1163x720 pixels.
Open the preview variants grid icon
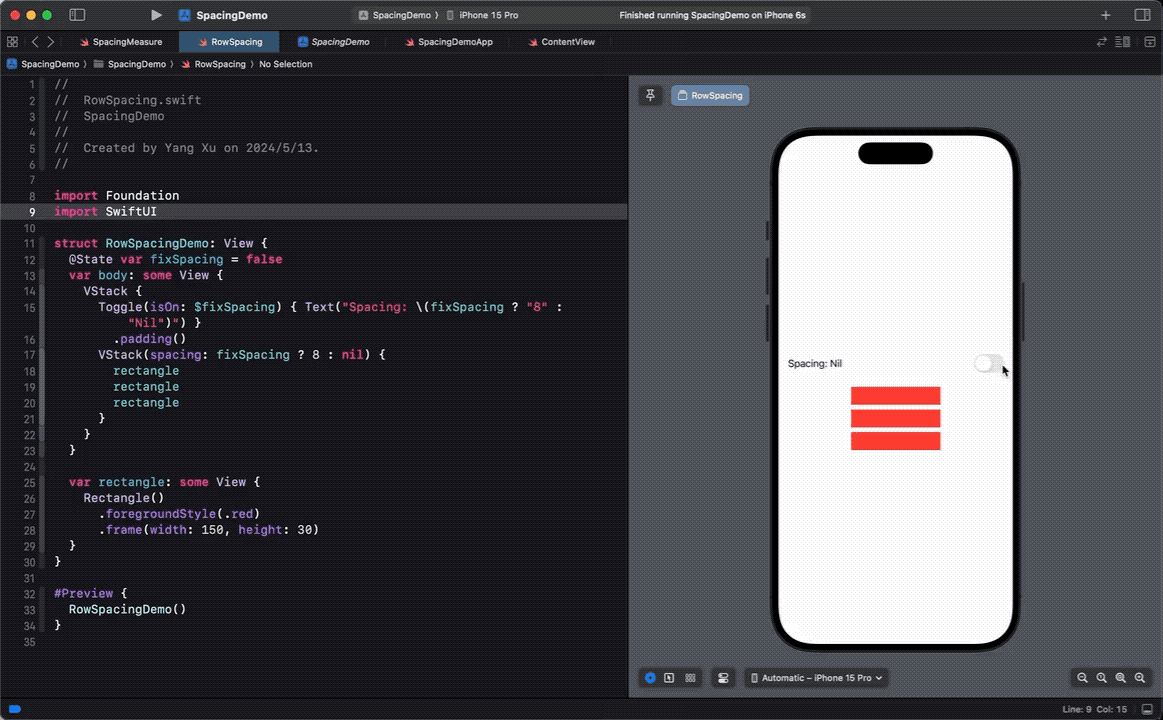click(x=690, y=678)
